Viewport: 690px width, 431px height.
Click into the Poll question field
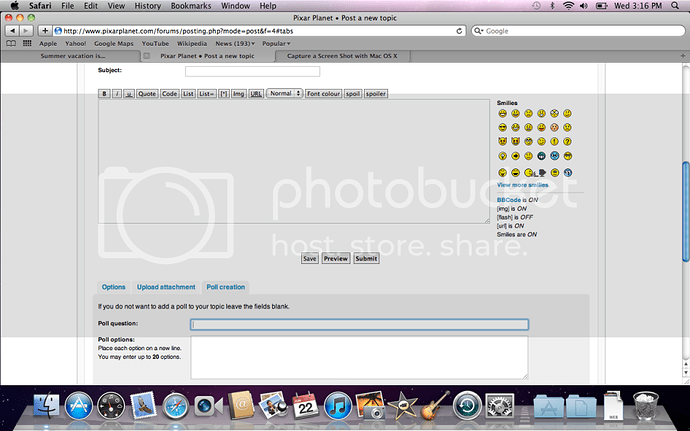359,324
